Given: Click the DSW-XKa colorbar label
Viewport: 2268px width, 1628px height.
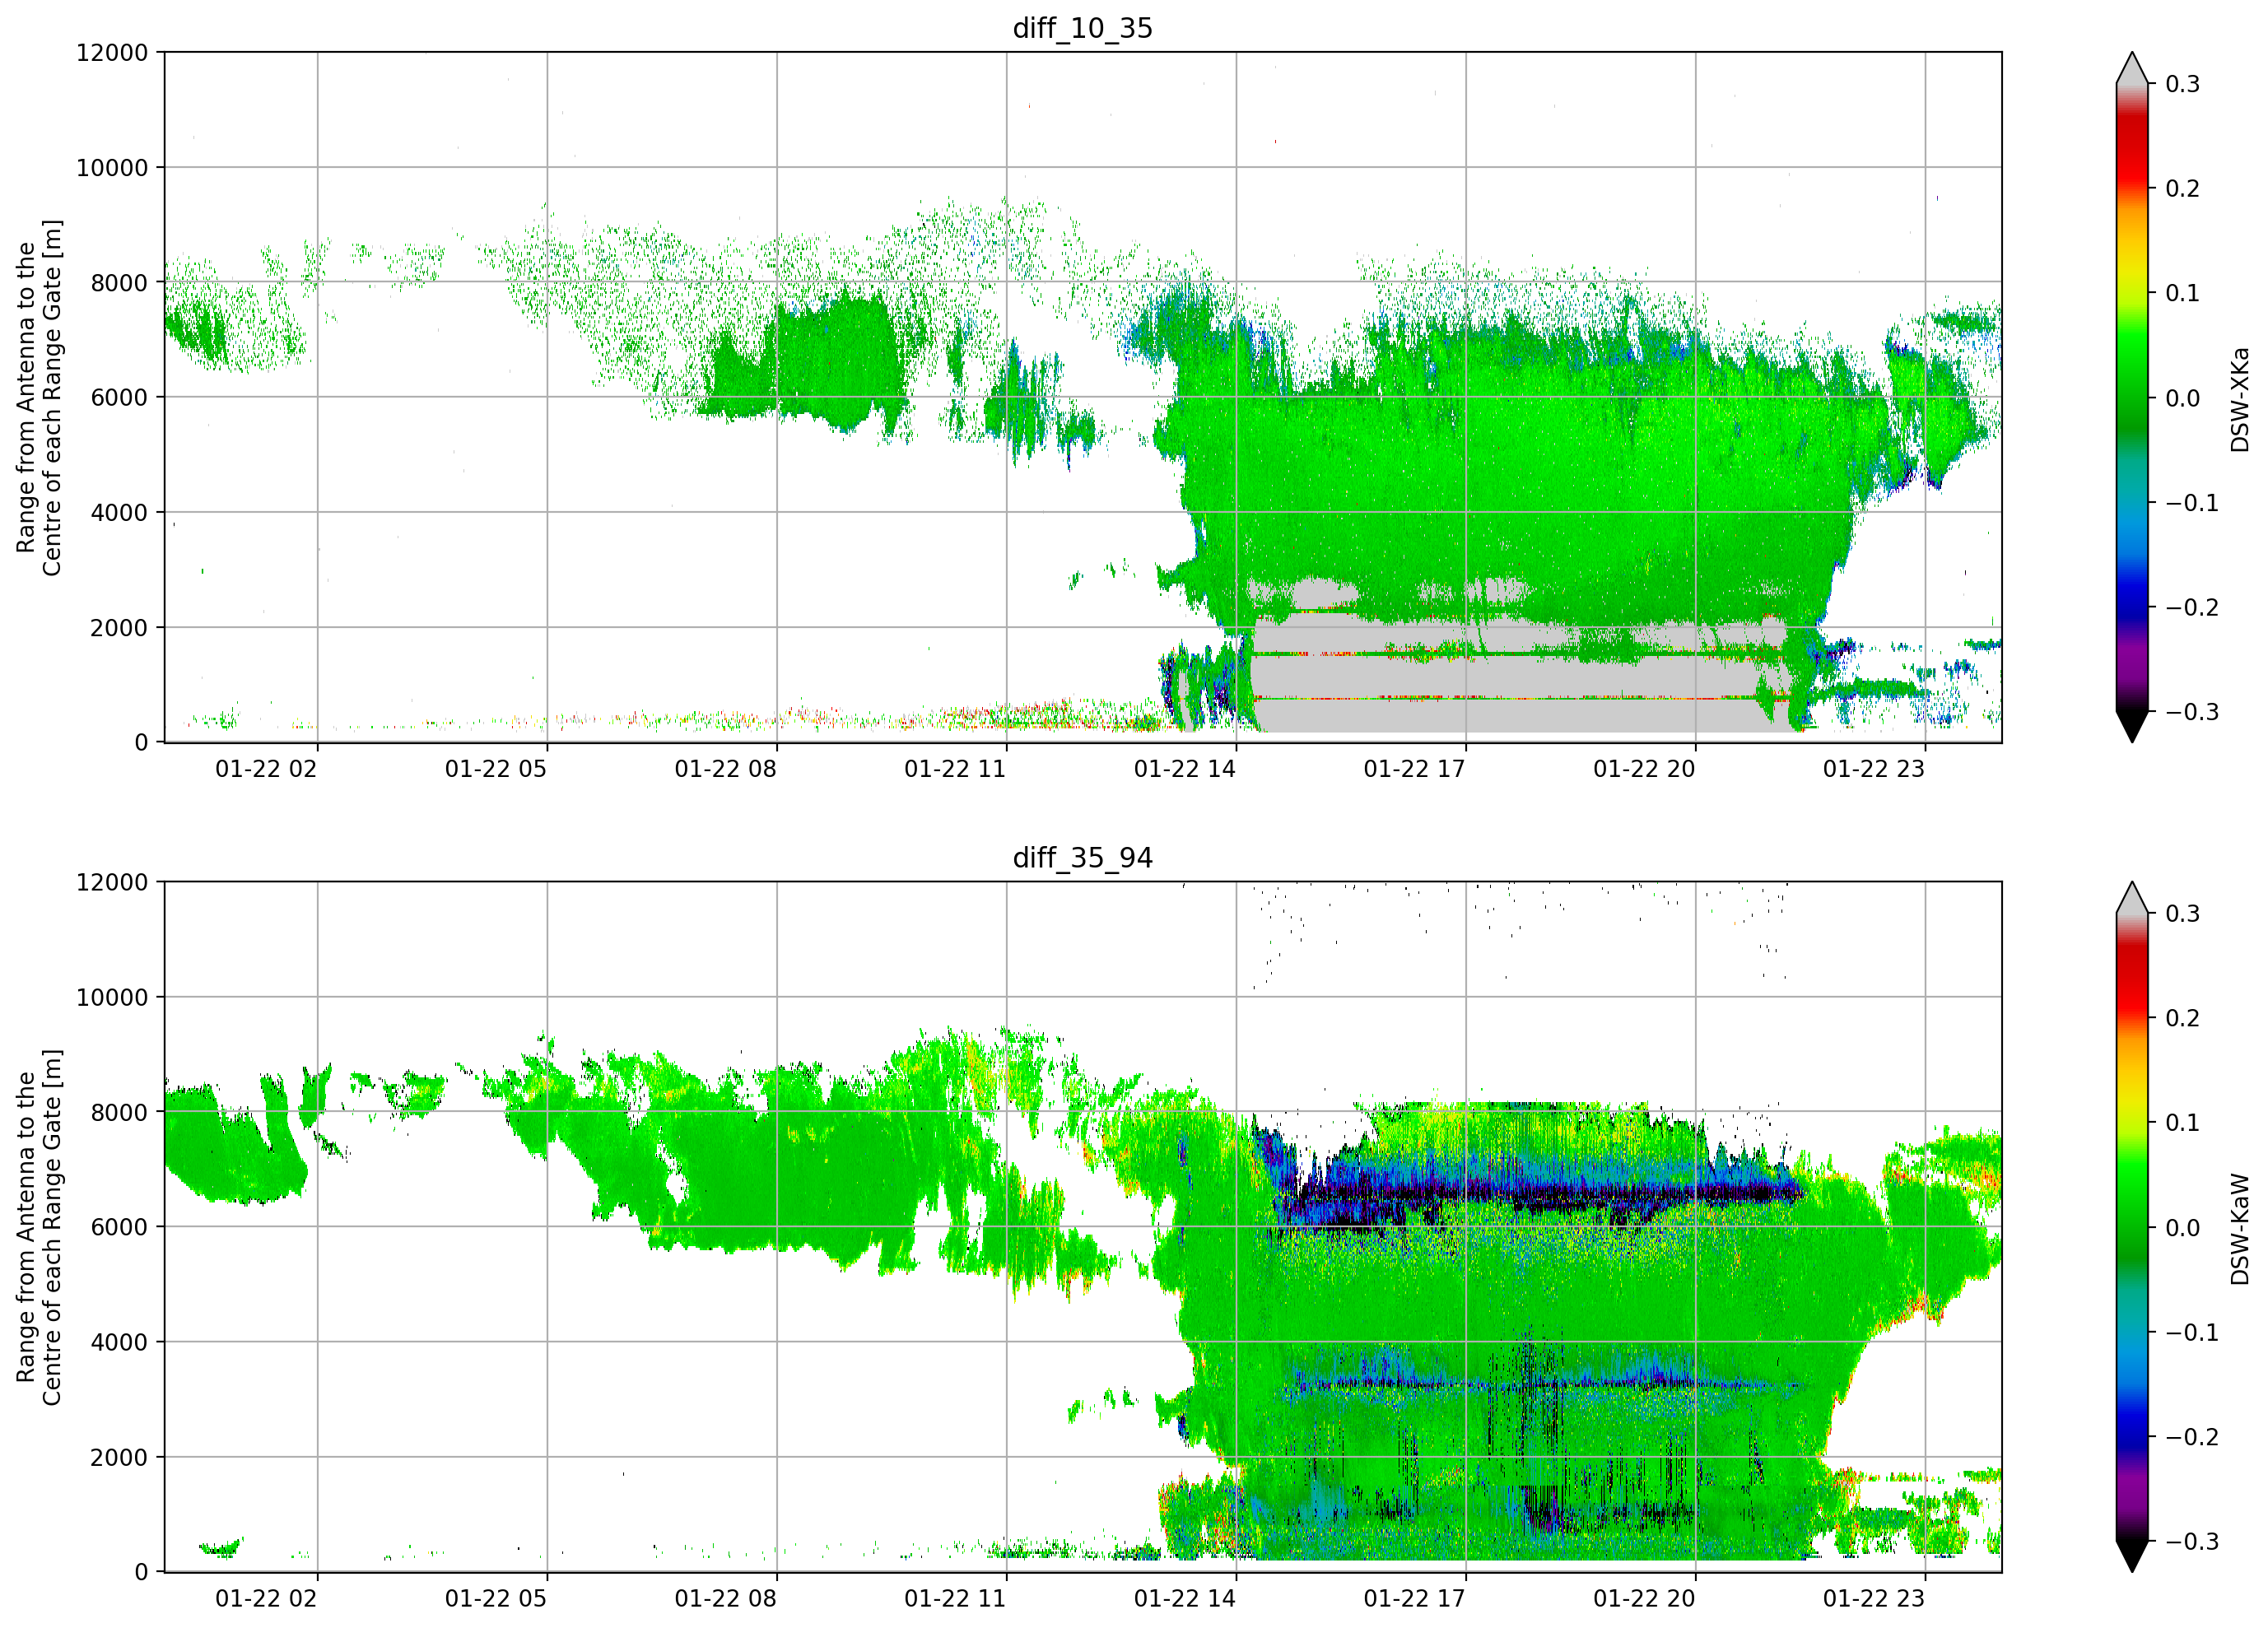Looking at the screenshot, I should pos(2239,399).
